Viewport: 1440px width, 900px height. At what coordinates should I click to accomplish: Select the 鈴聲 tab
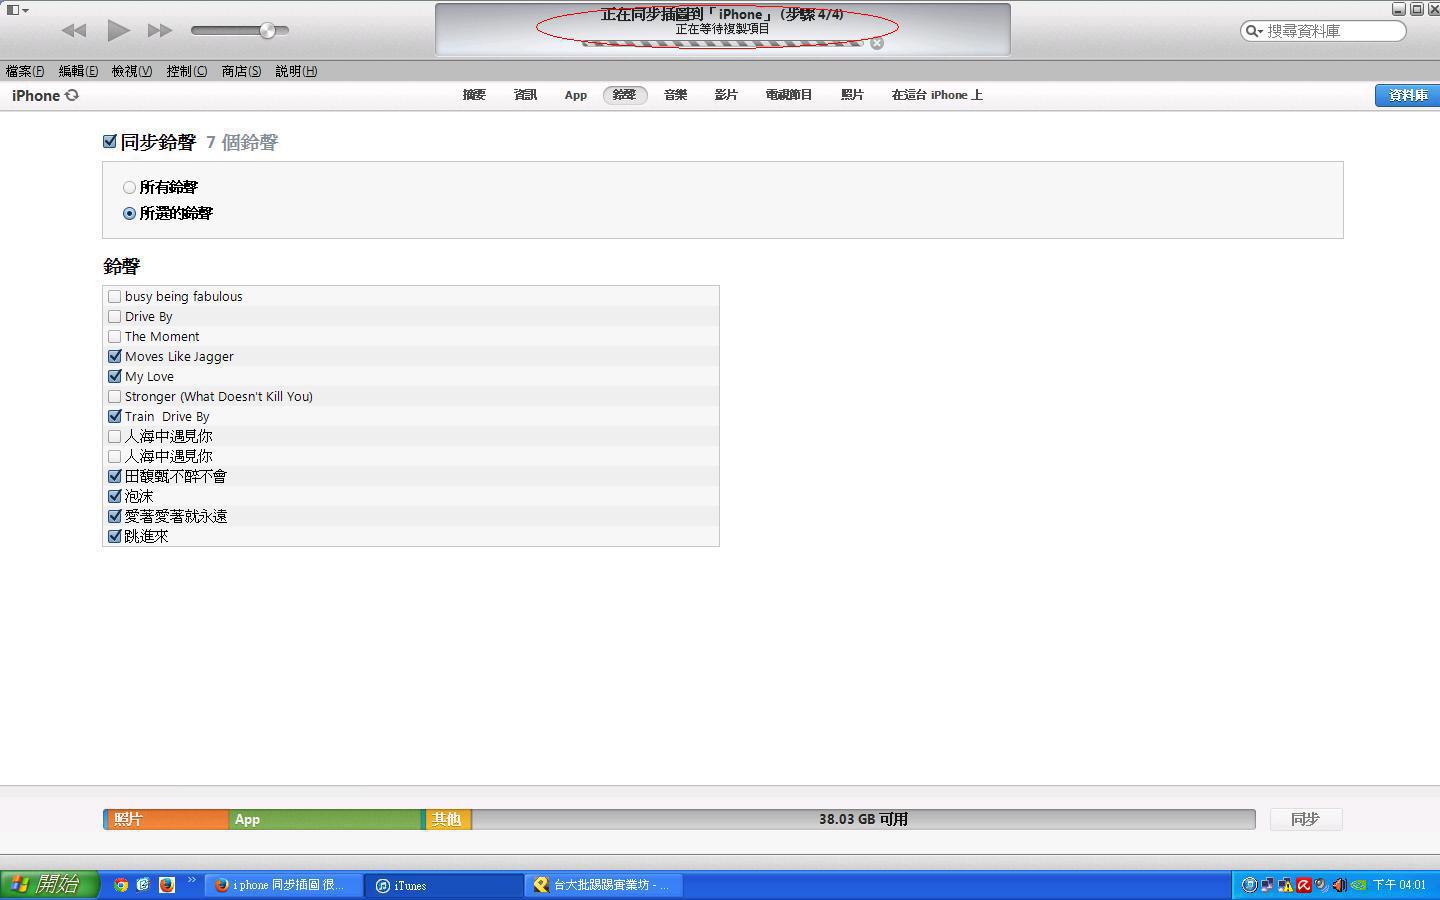click(625, 95)
